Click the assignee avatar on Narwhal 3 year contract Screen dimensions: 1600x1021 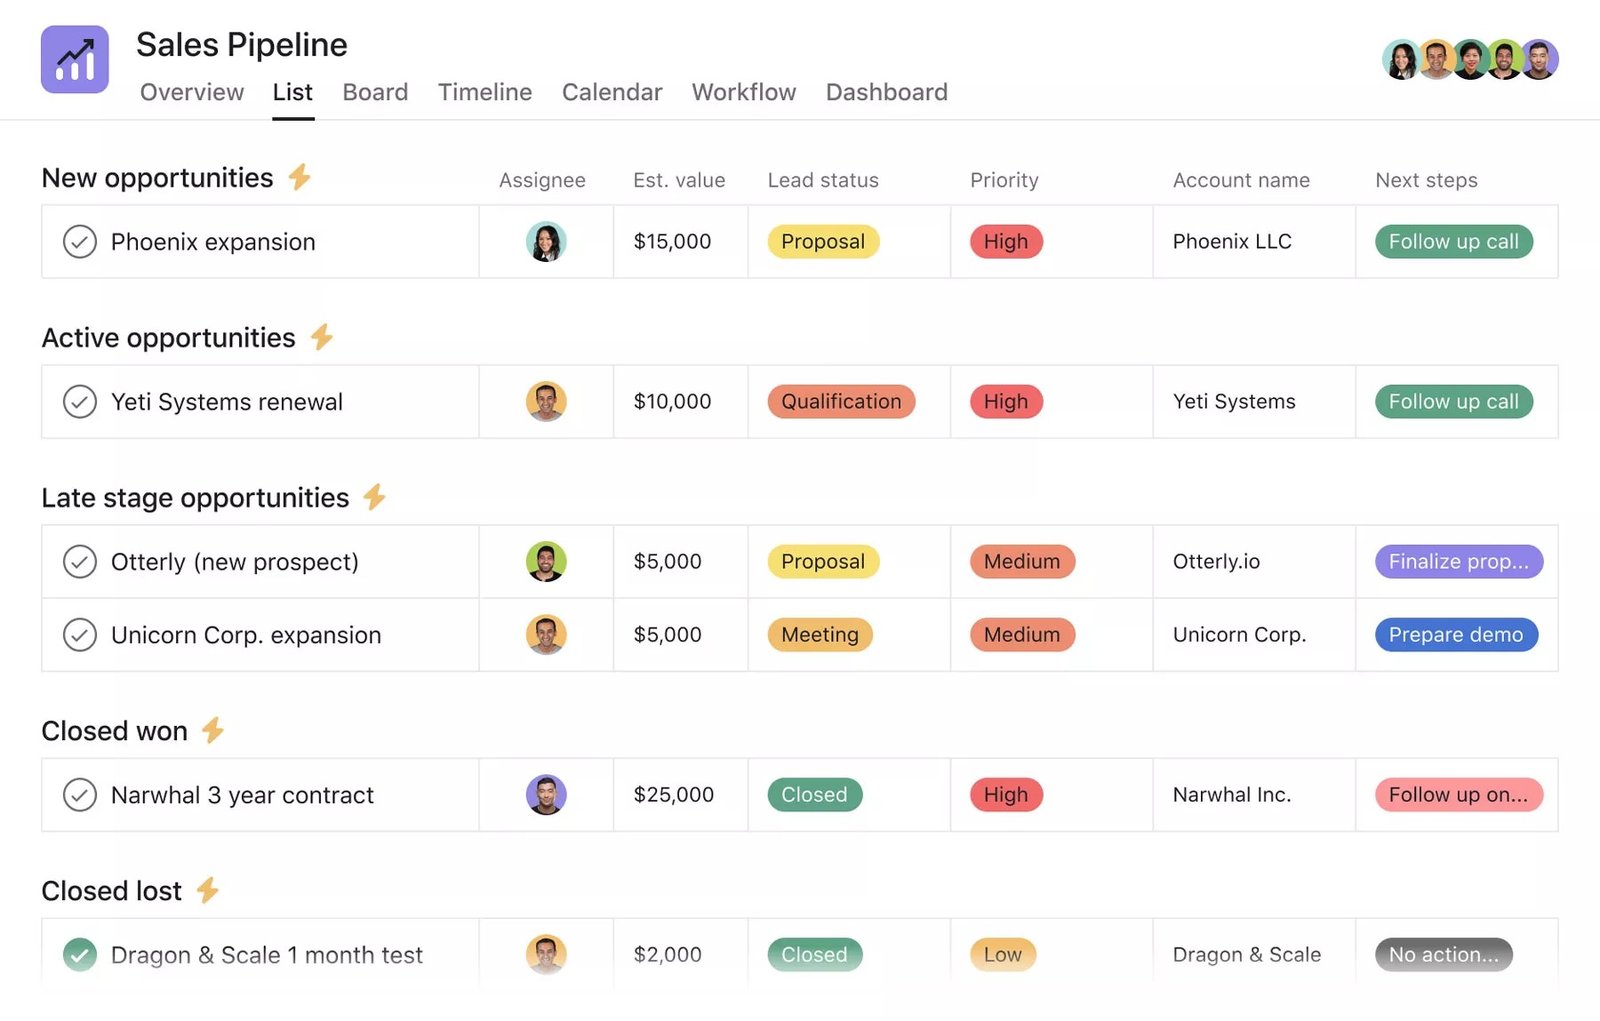(545, 794)
